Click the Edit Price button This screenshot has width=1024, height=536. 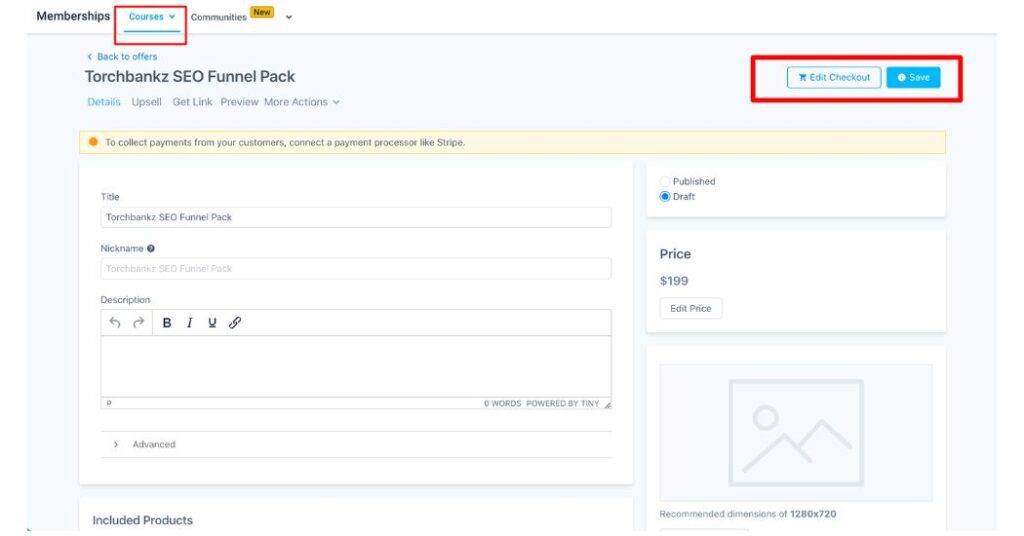690,308
